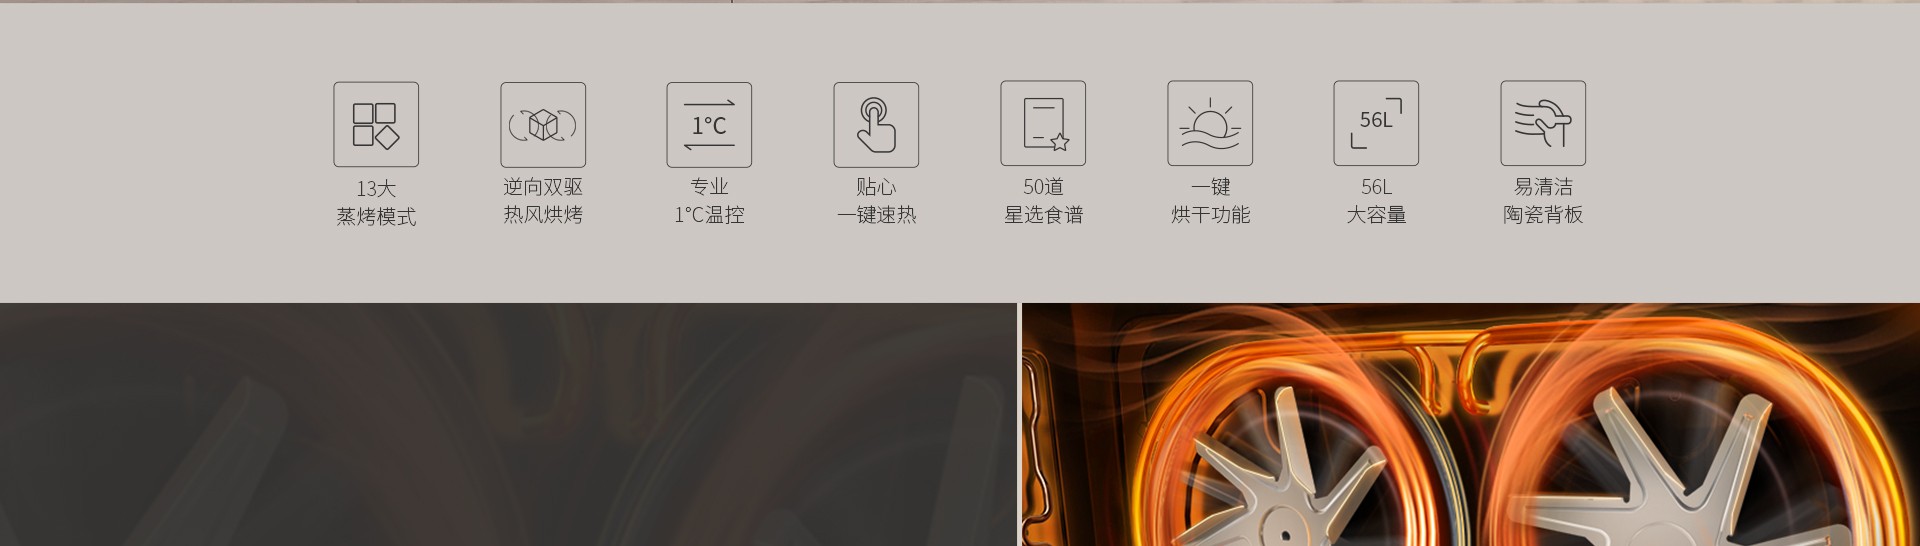The width and height of the screenshot is (1920, 546).
Task: Select the 逆向双驱 hot air cube icon
Action: [x=543, y=124]
